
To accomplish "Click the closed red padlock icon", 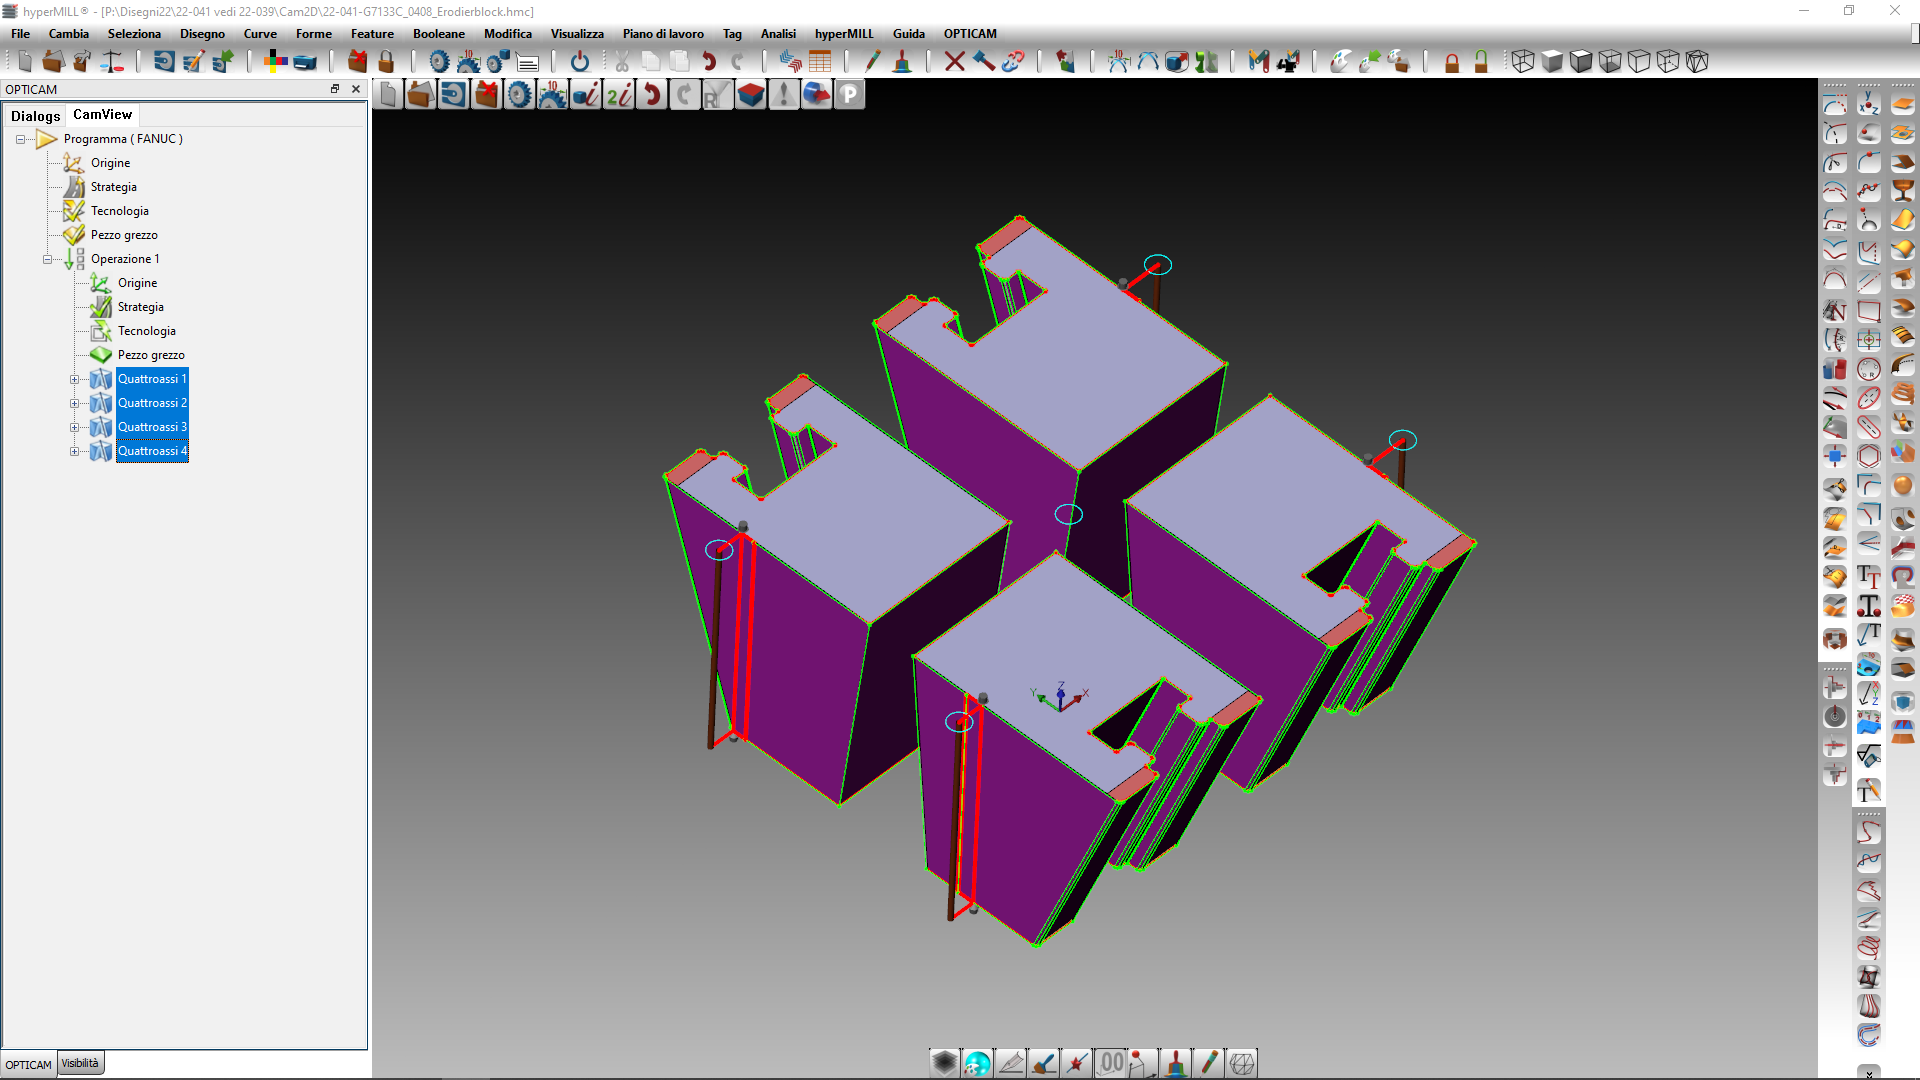I will click(1452, 62).
